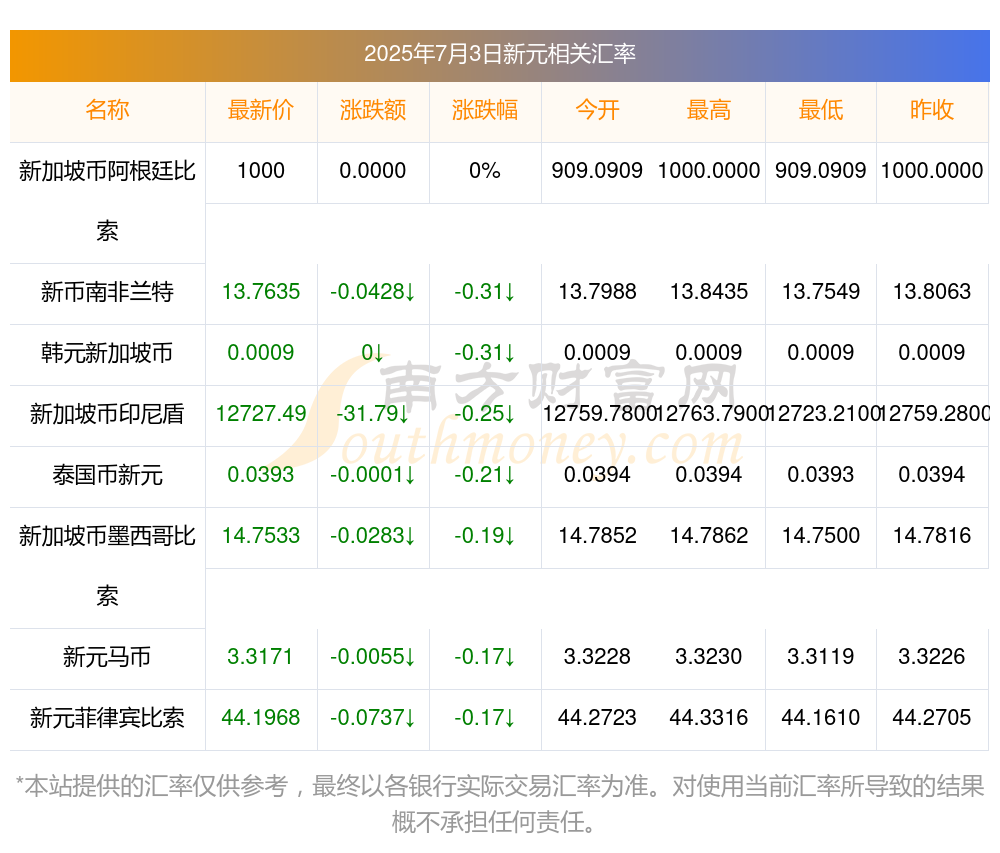Click change percent -0.31↓ in 新币南非兰特 row
1000x853 pixels.
click(x=485, y=291)
